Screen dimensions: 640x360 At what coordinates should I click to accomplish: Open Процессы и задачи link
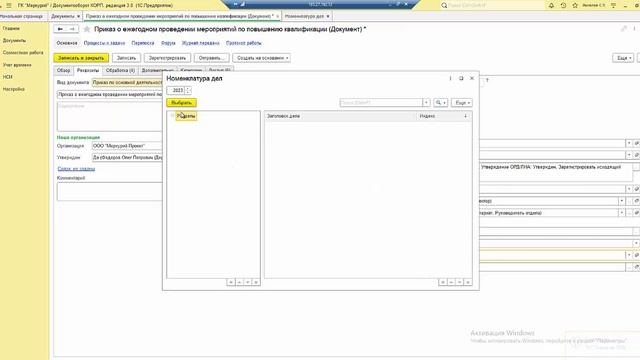[104, 43]
